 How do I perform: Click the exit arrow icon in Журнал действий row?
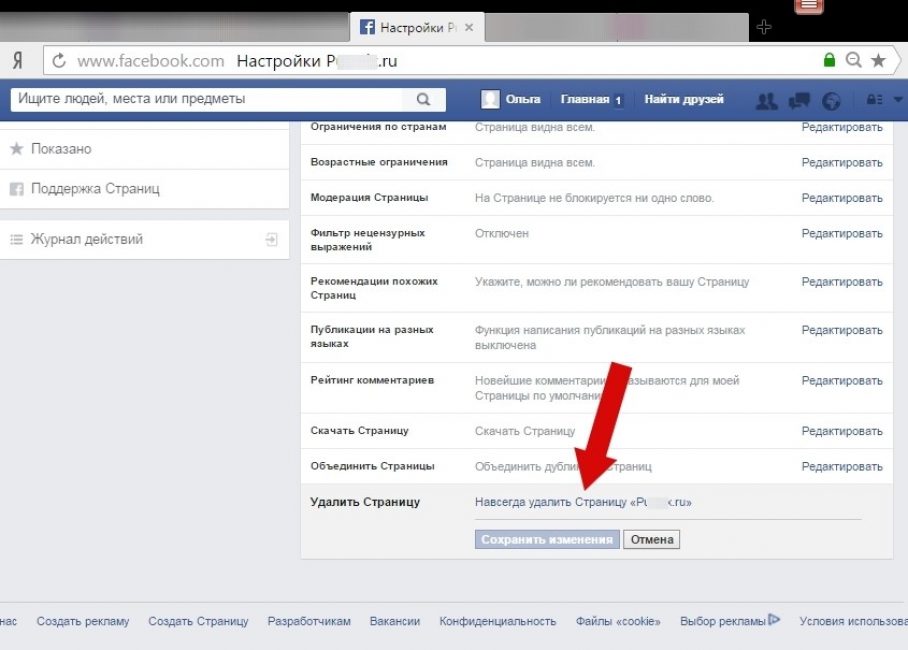pyautogui.click(x=271, y=239)
